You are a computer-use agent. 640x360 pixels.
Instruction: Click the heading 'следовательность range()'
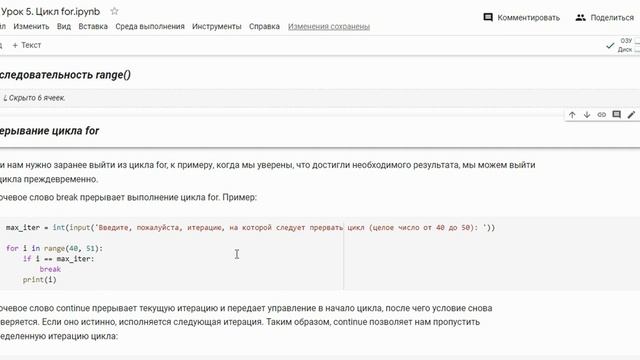coord(65,75)
